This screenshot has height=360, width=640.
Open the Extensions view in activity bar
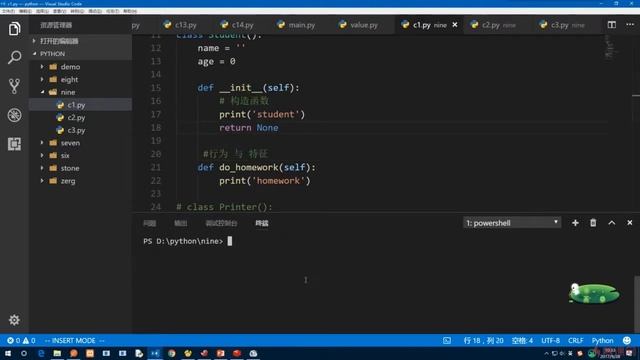[x=14, y=144]
